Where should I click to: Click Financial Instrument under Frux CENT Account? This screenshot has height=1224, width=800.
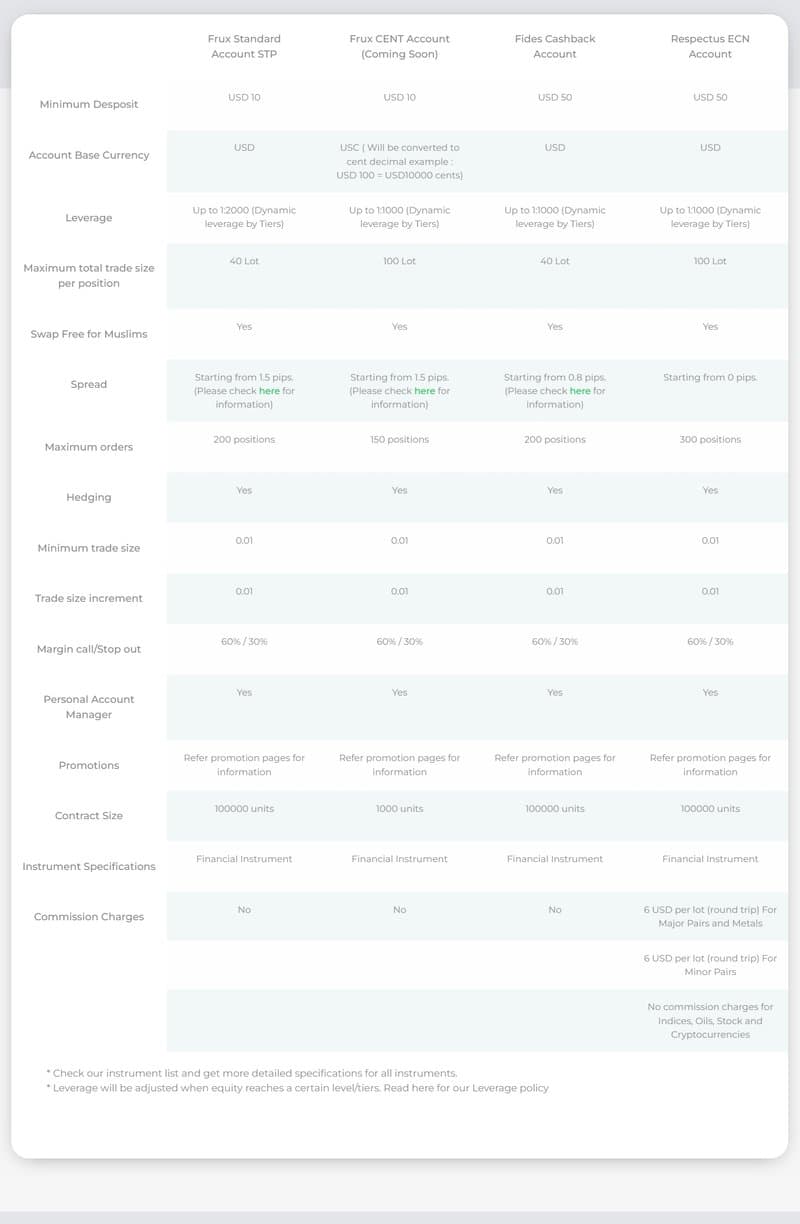point(400,859)
